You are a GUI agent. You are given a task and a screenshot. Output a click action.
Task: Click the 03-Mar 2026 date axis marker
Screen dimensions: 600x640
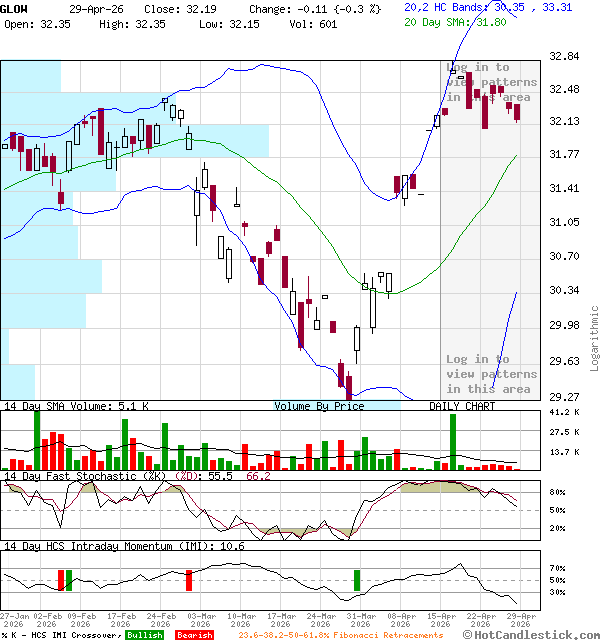click(200, 620)
